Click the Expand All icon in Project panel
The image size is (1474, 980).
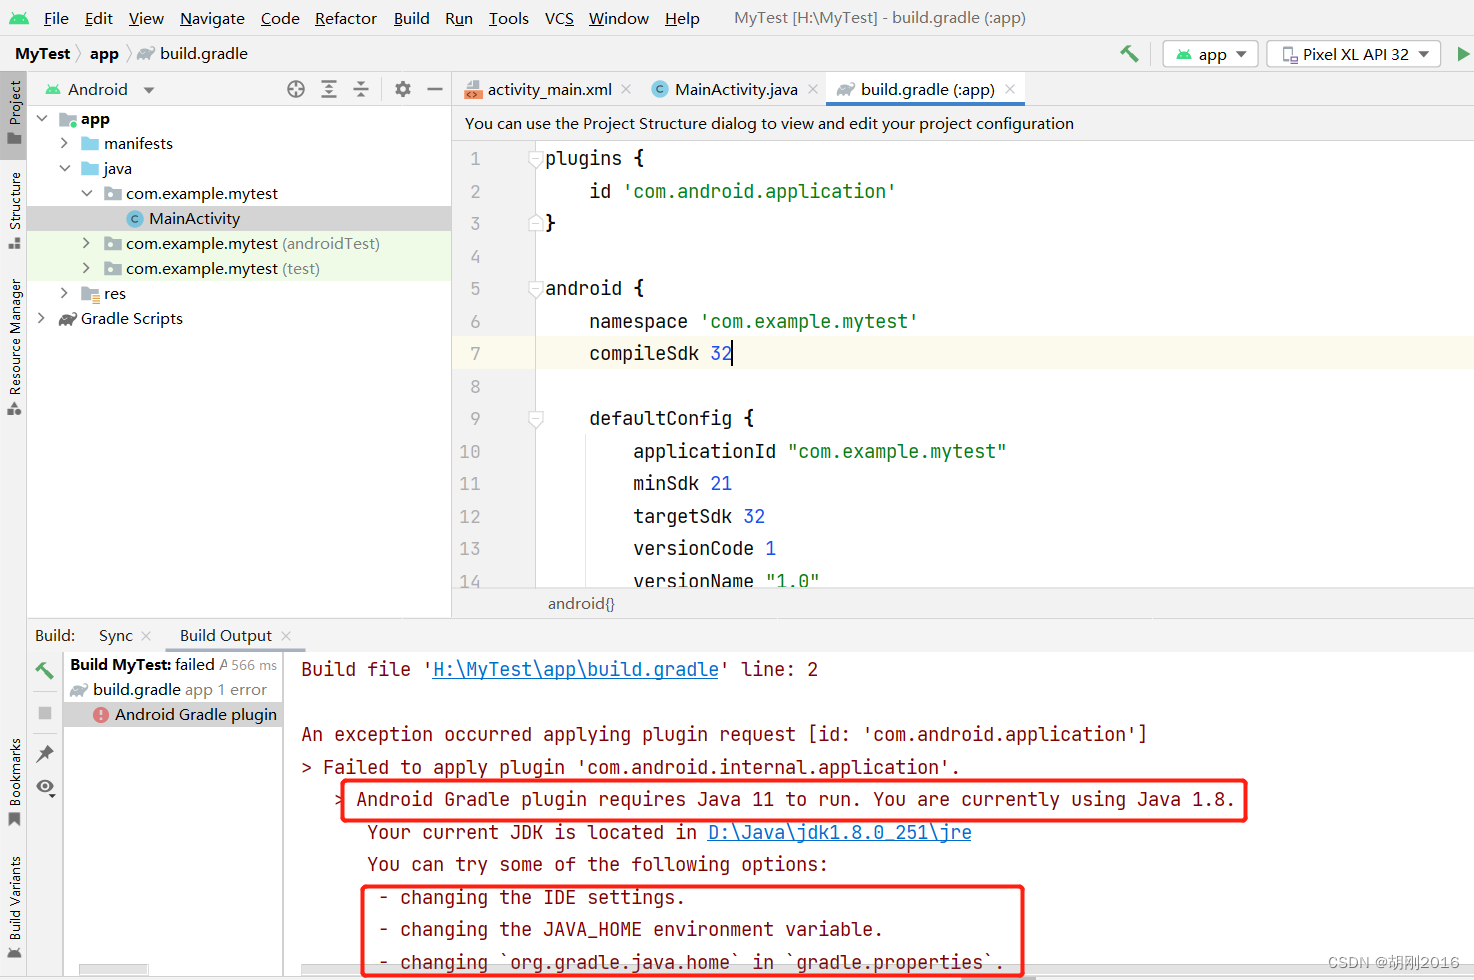329,89
